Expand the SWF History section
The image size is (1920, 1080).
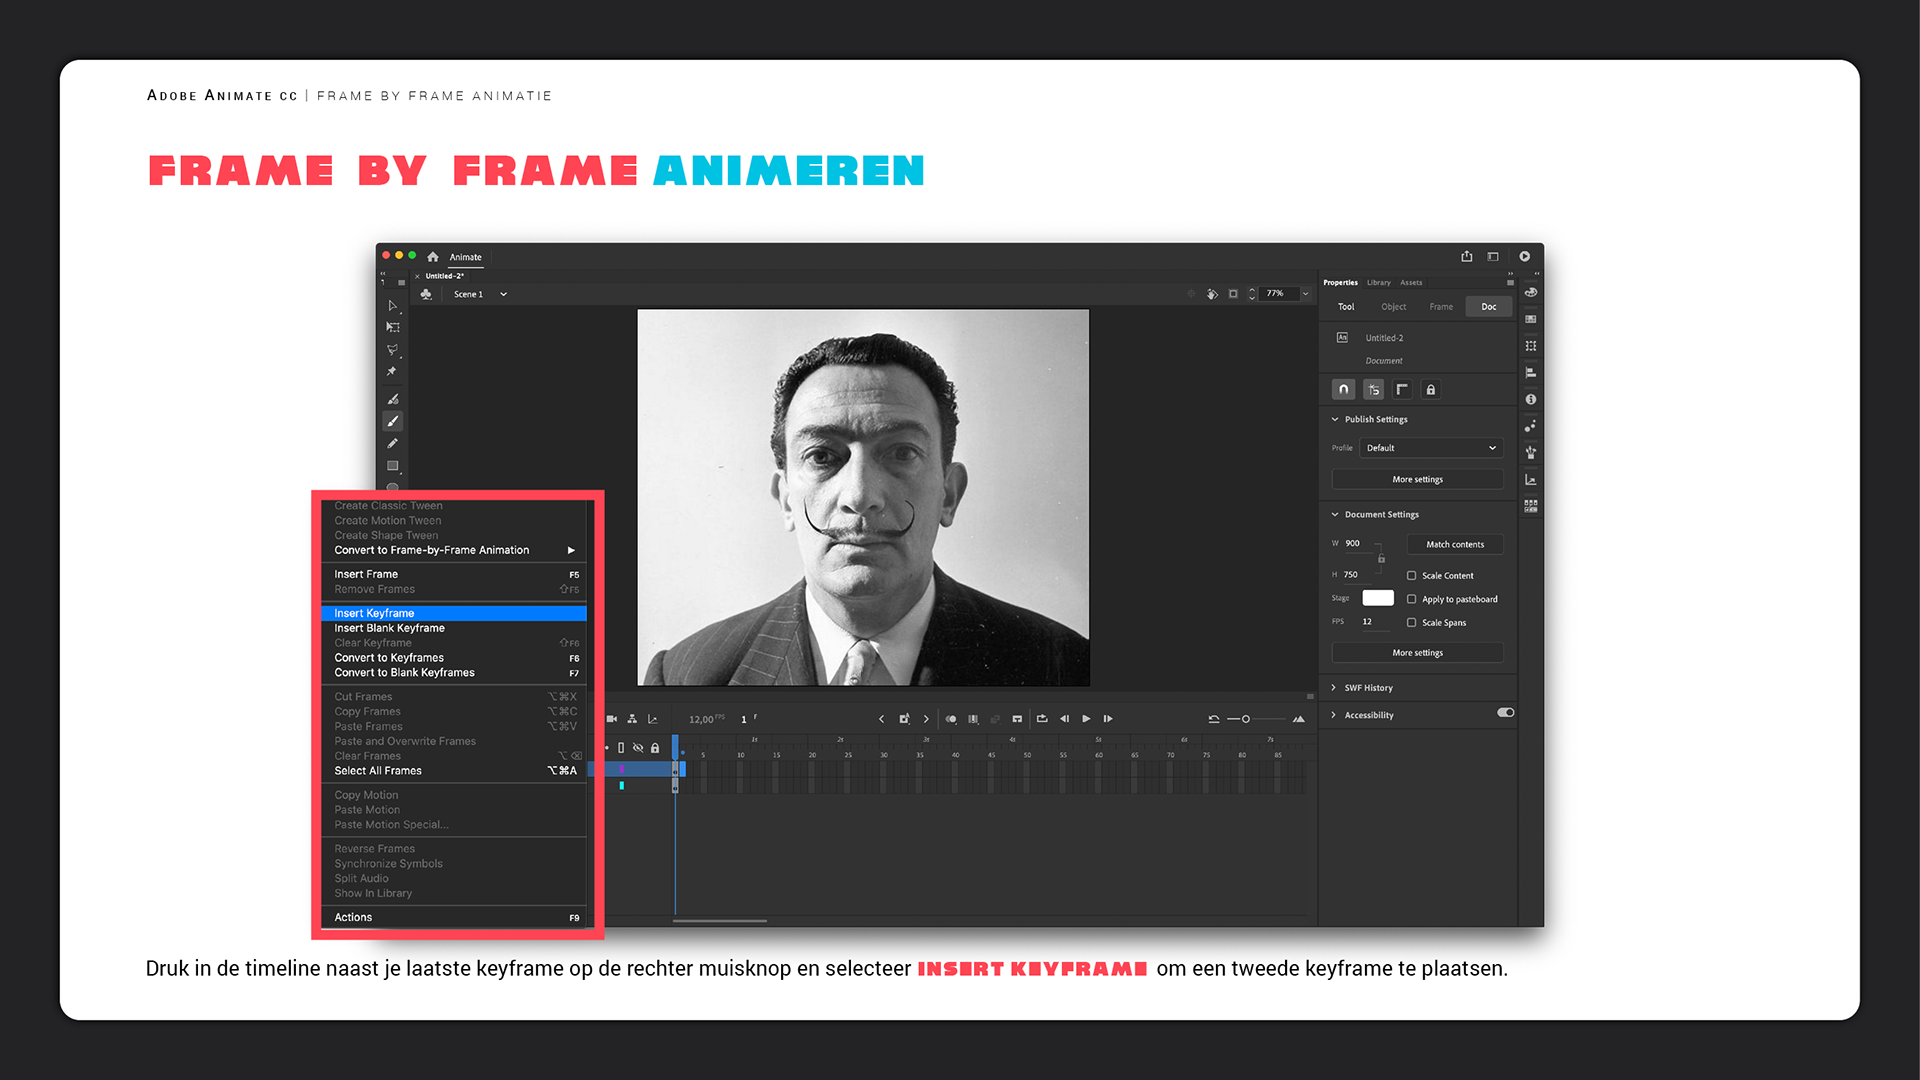[x=1368, y=688]
